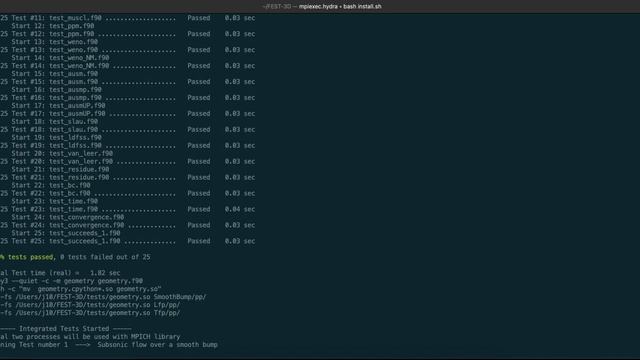Select the 'Test #15: test_ausm.f90' result line
This screenshot has height=360, width=640.
pos(128,82)
